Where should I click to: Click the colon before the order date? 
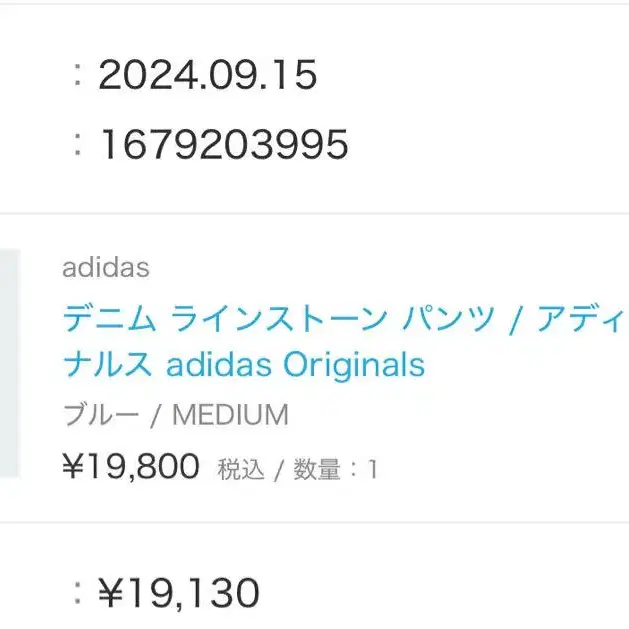tap(78, 76)
